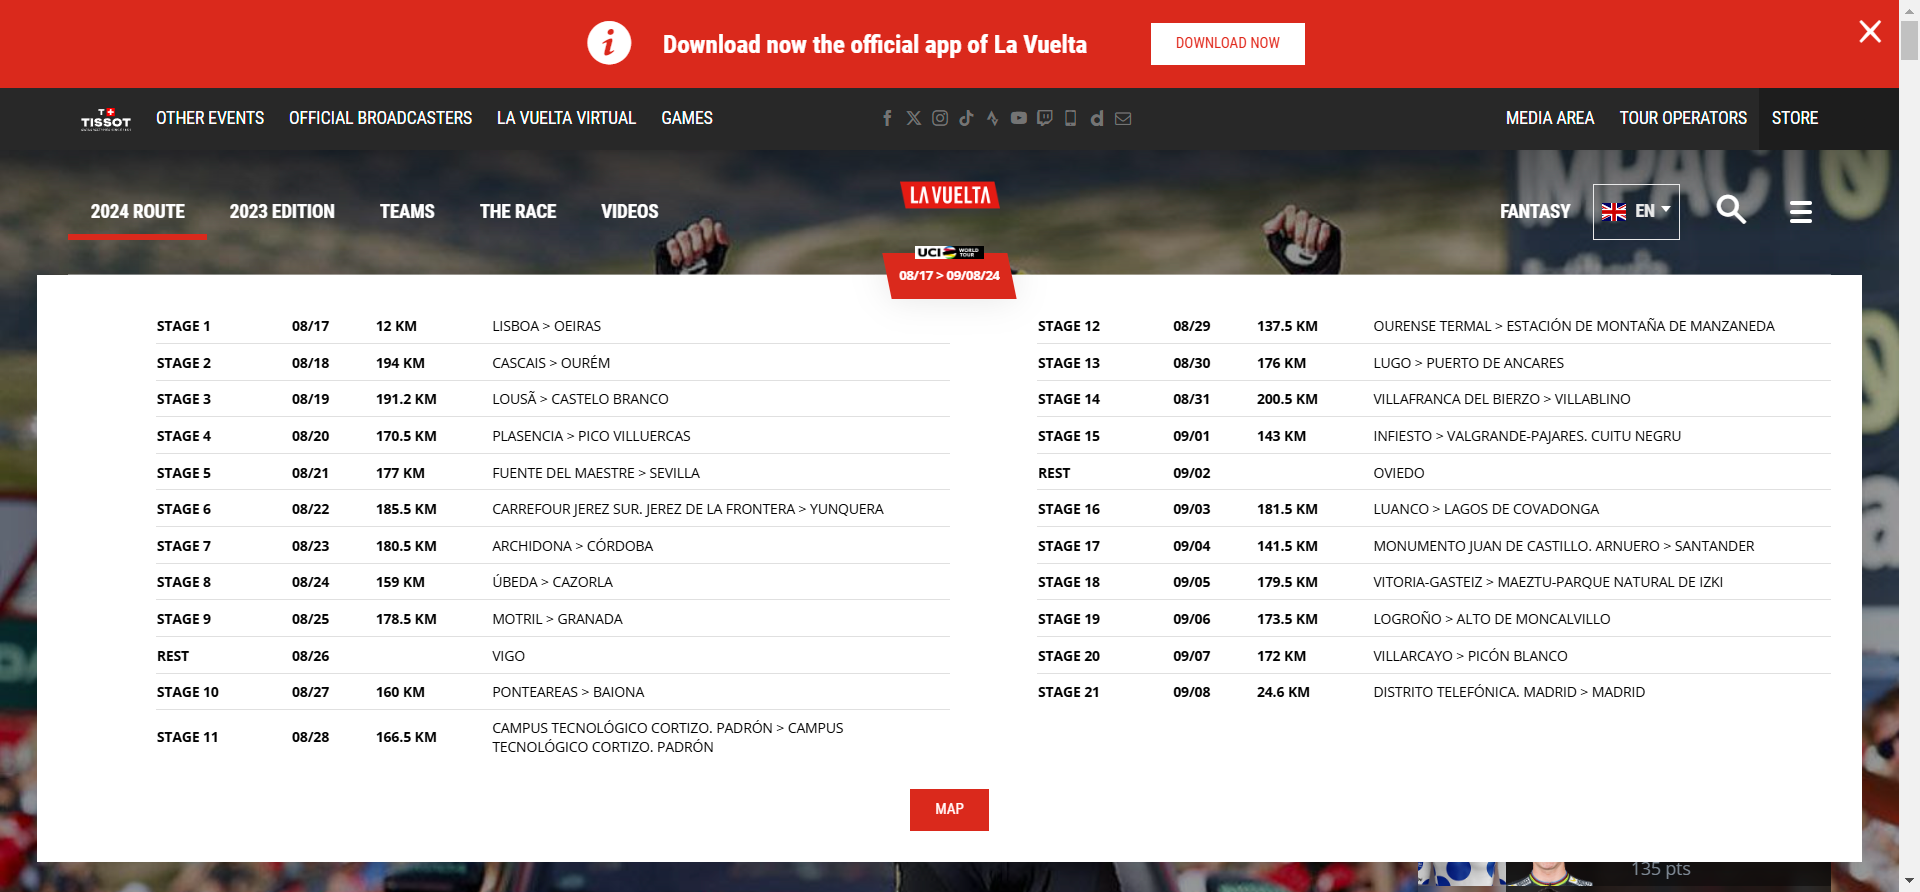1920x892 pixels.
Task: Close the app download banner
Action: [x=1870, y=32]
